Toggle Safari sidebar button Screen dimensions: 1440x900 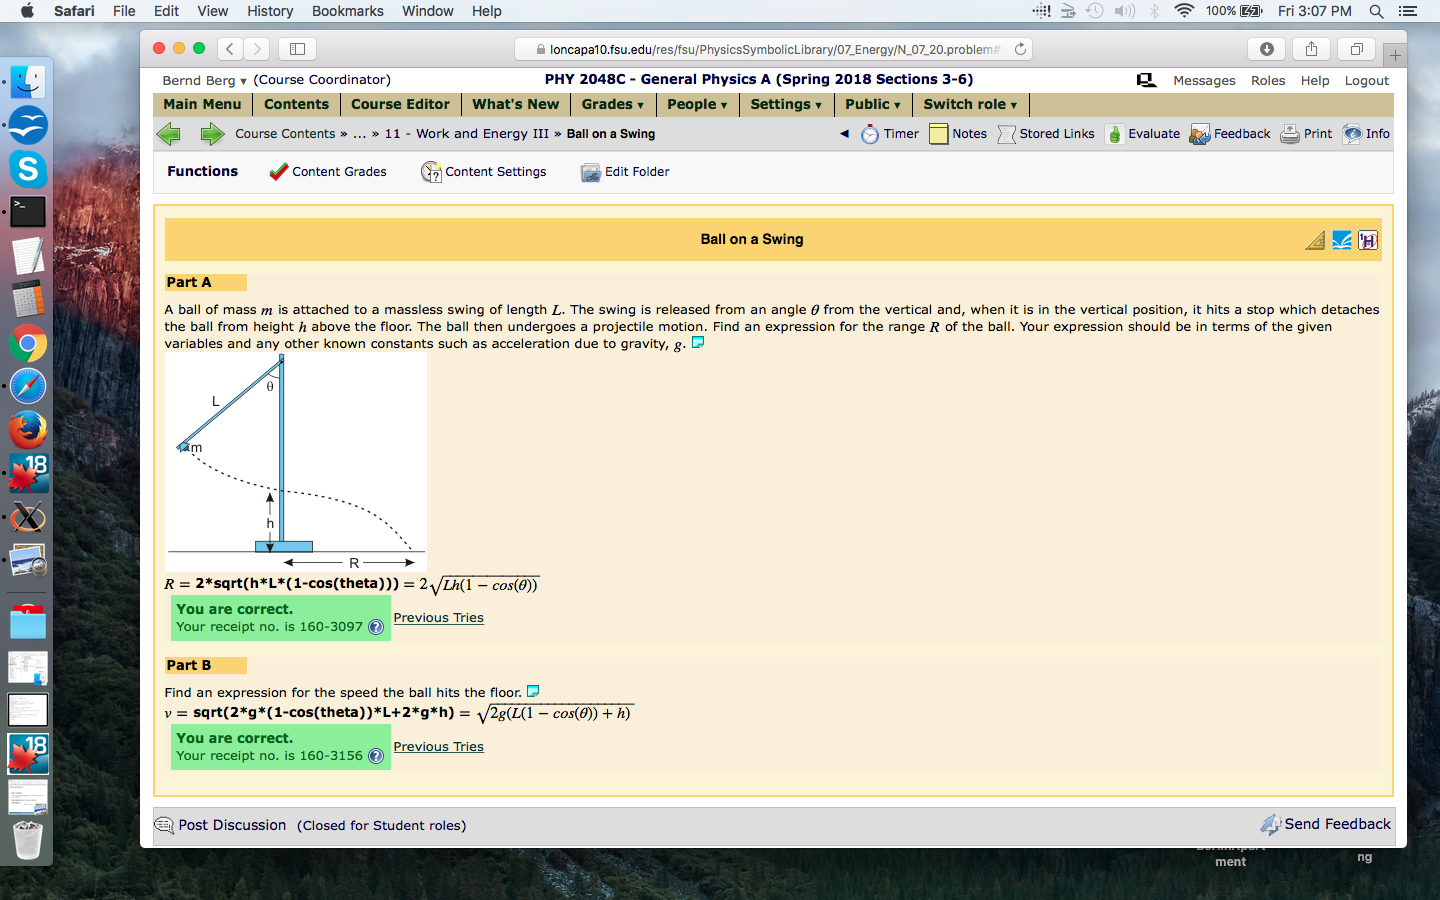pos(297,48)
